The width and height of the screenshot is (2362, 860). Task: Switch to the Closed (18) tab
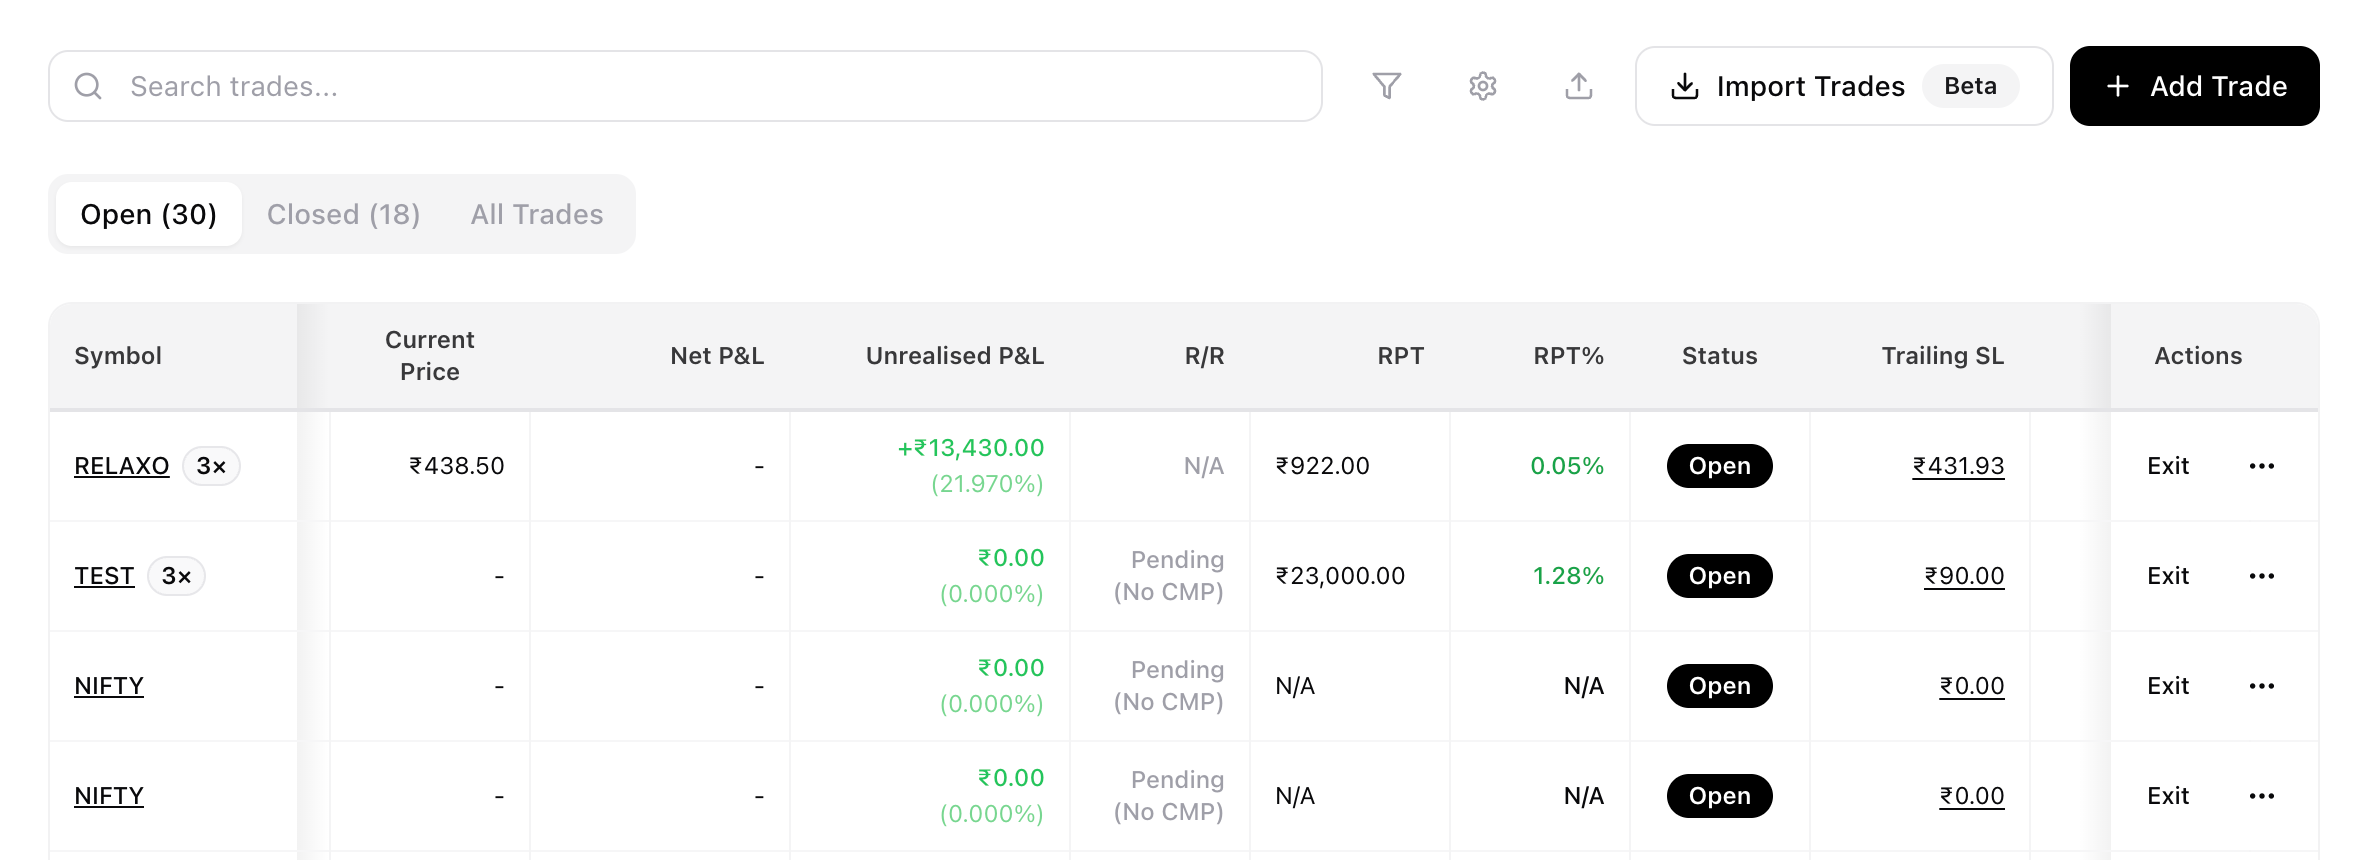pyautogui.click(x=343, y=214)
